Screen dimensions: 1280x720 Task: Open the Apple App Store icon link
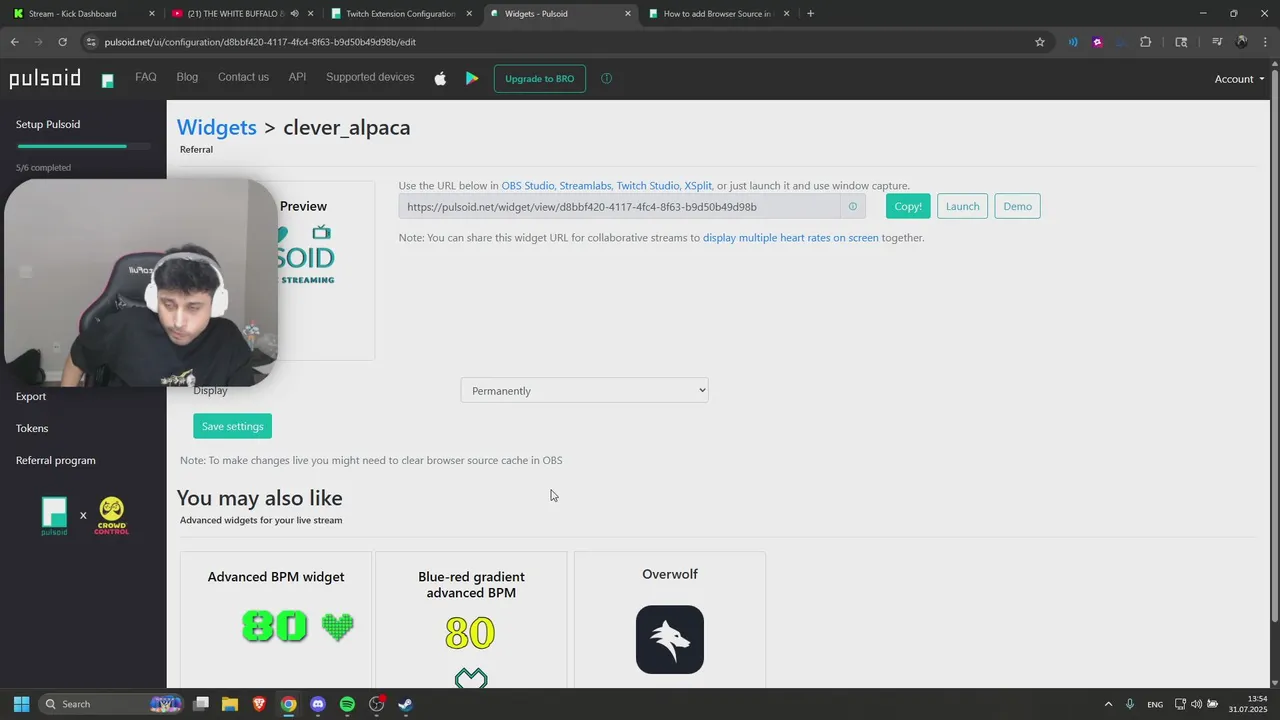(440, 78)
